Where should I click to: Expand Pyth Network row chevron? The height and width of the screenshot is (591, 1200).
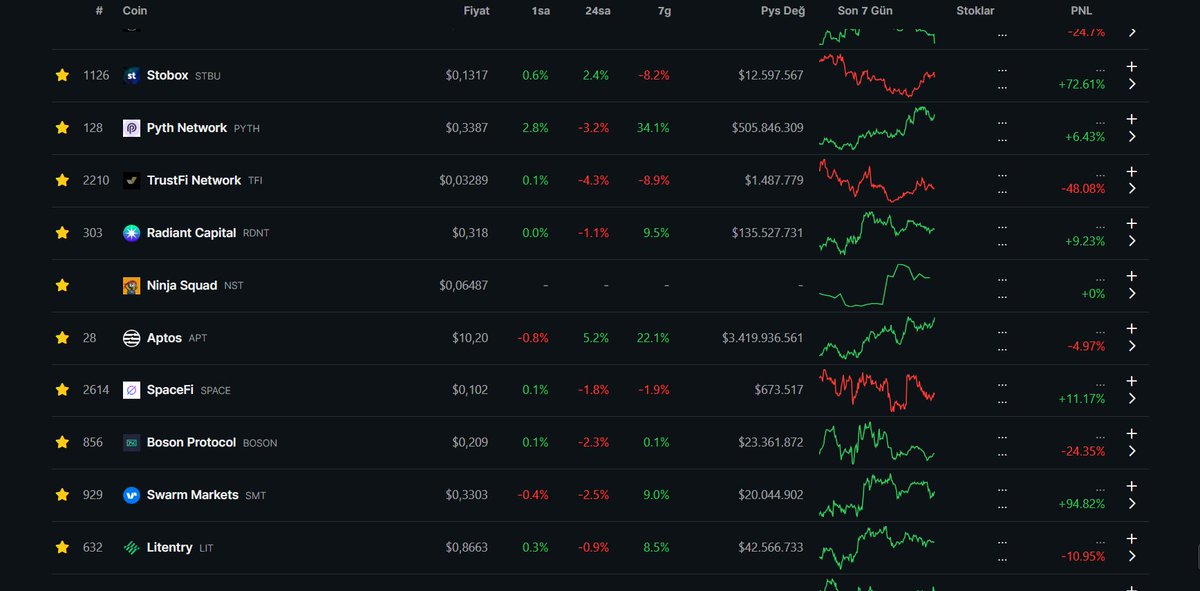pyautogui.click(x=1132, y=137)
